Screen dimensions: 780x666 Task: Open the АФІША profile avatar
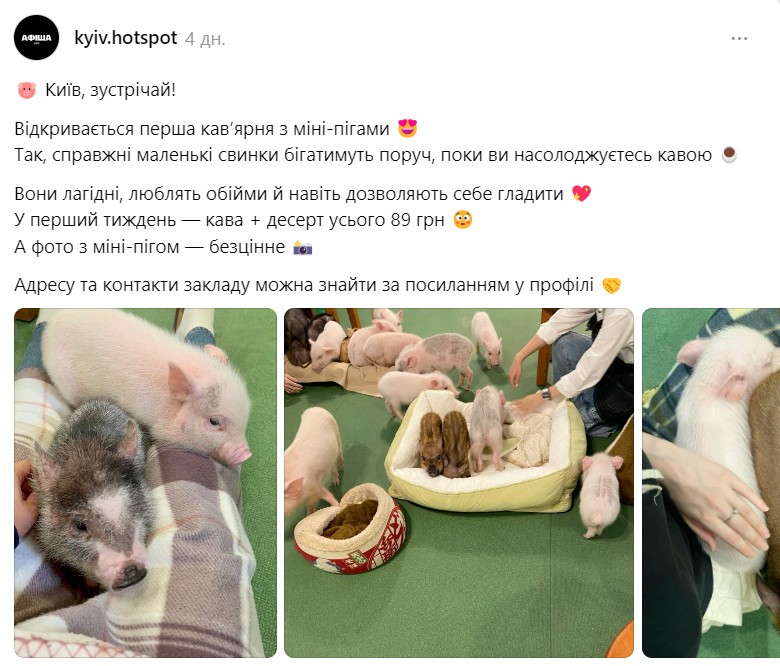pos(36,38)
